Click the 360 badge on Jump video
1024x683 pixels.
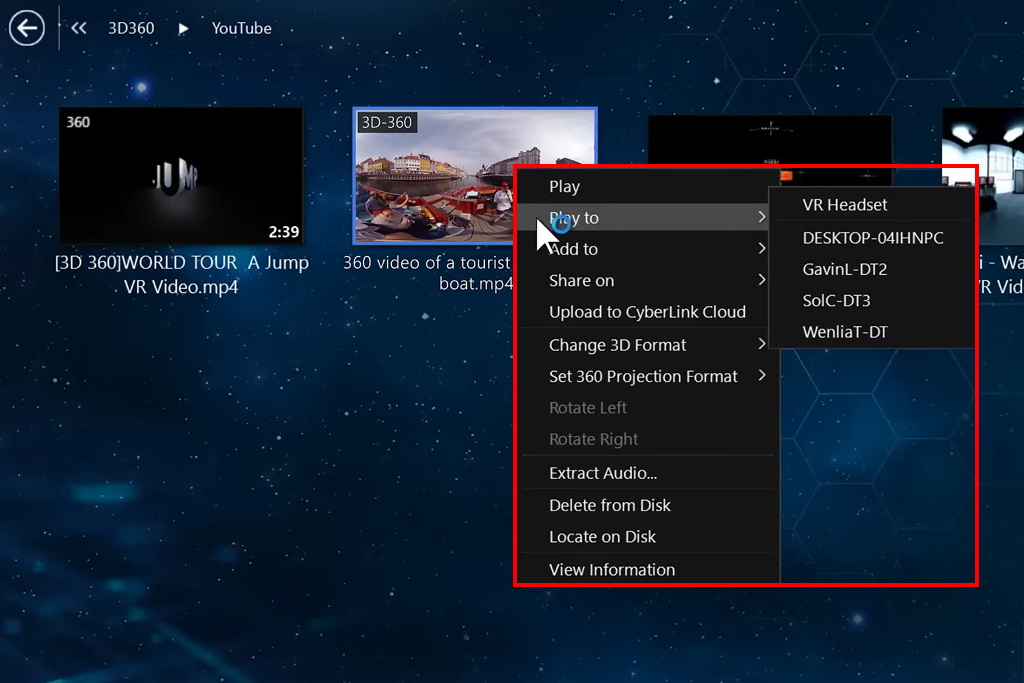coord(78,122)
